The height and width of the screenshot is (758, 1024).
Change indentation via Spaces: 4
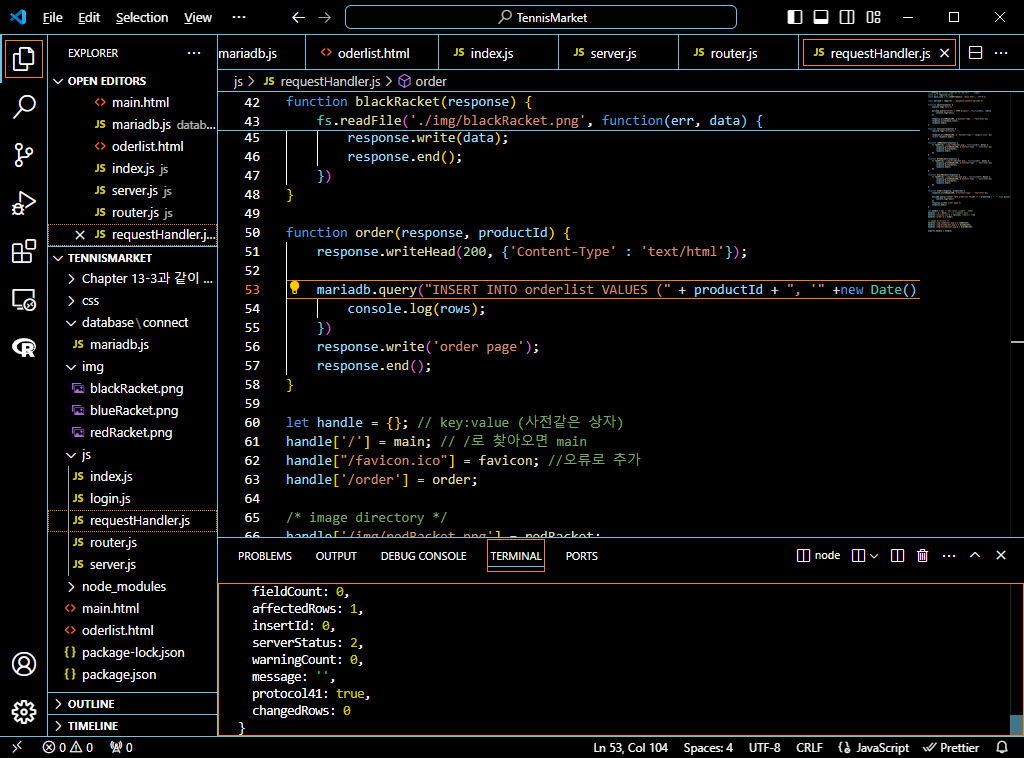coord(708,747)
